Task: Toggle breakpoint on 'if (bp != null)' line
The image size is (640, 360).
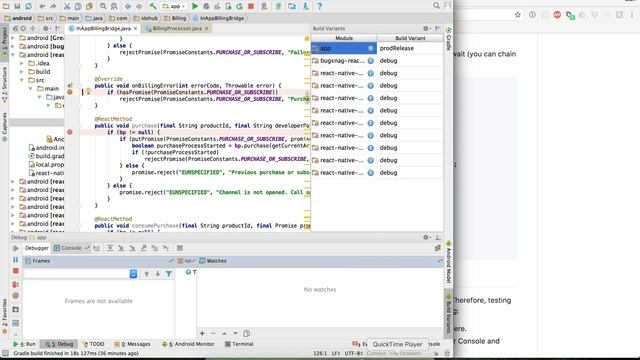Action: (70, 132)
